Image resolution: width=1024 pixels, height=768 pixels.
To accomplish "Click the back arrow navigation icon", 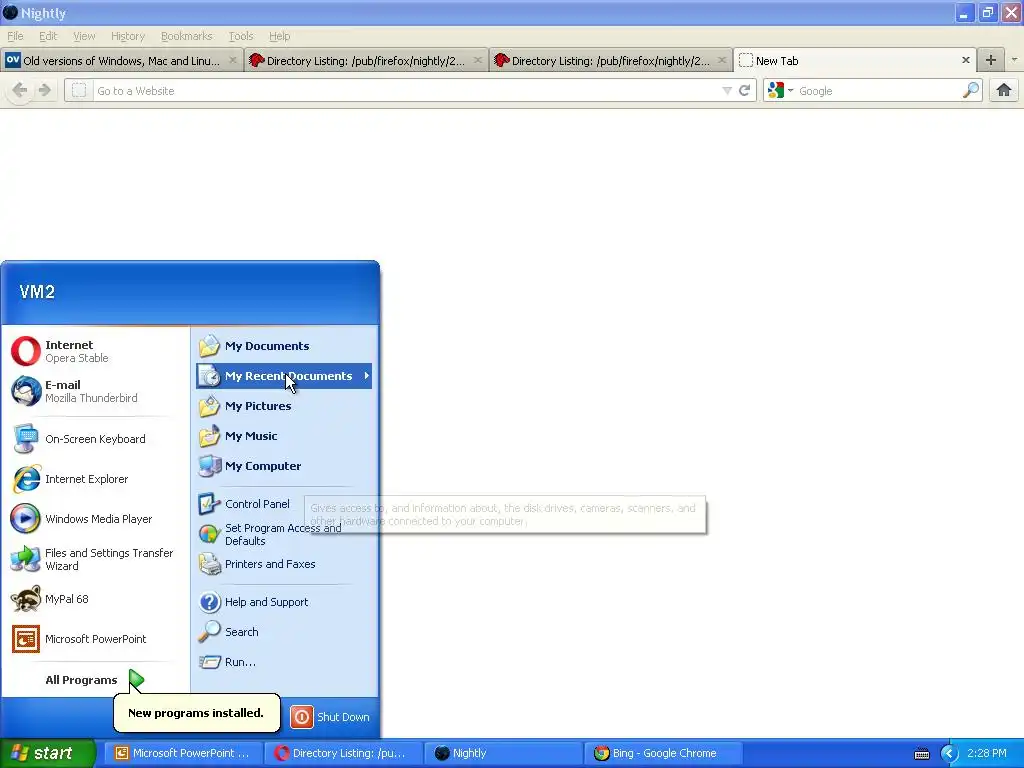I will (x=20, y=90).
